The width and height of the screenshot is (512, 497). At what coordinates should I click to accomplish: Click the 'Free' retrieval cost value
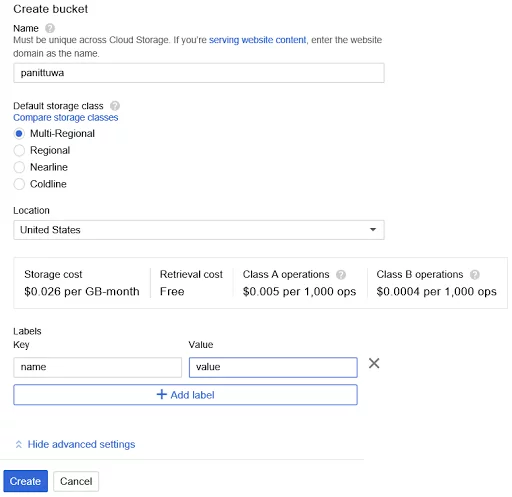(x=172, y=292)
